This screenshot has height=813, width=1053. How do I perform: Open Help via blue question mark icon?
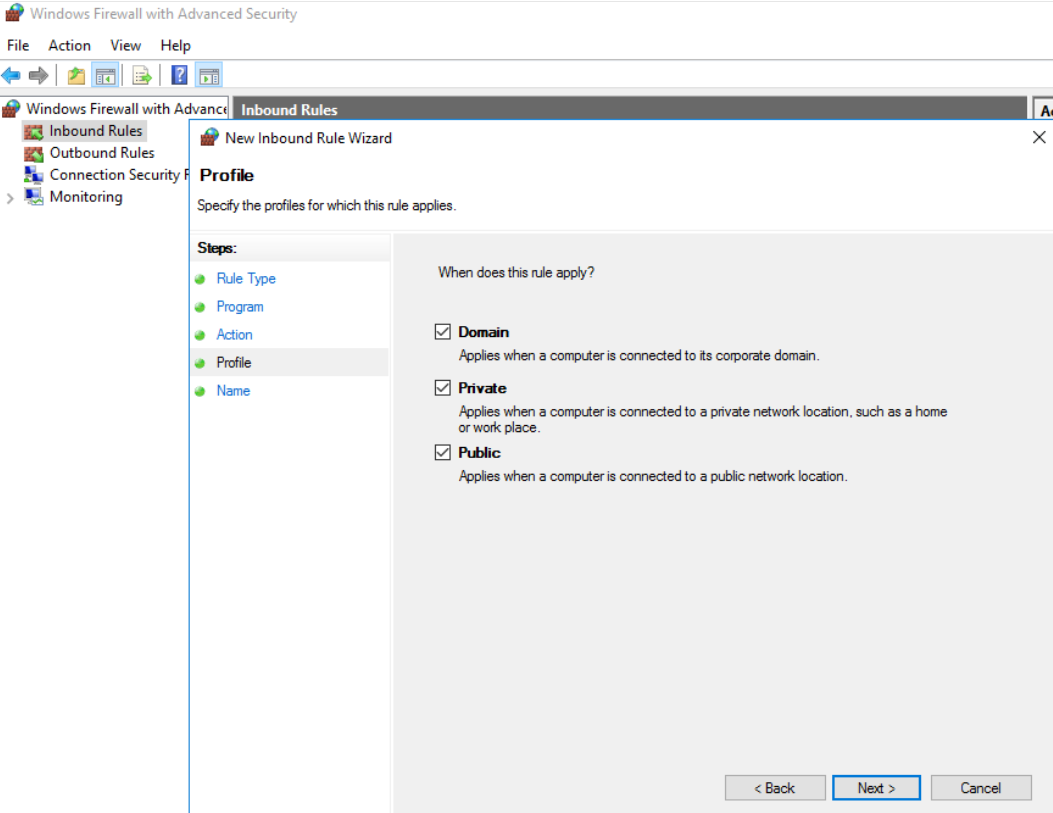click(179, 76)
